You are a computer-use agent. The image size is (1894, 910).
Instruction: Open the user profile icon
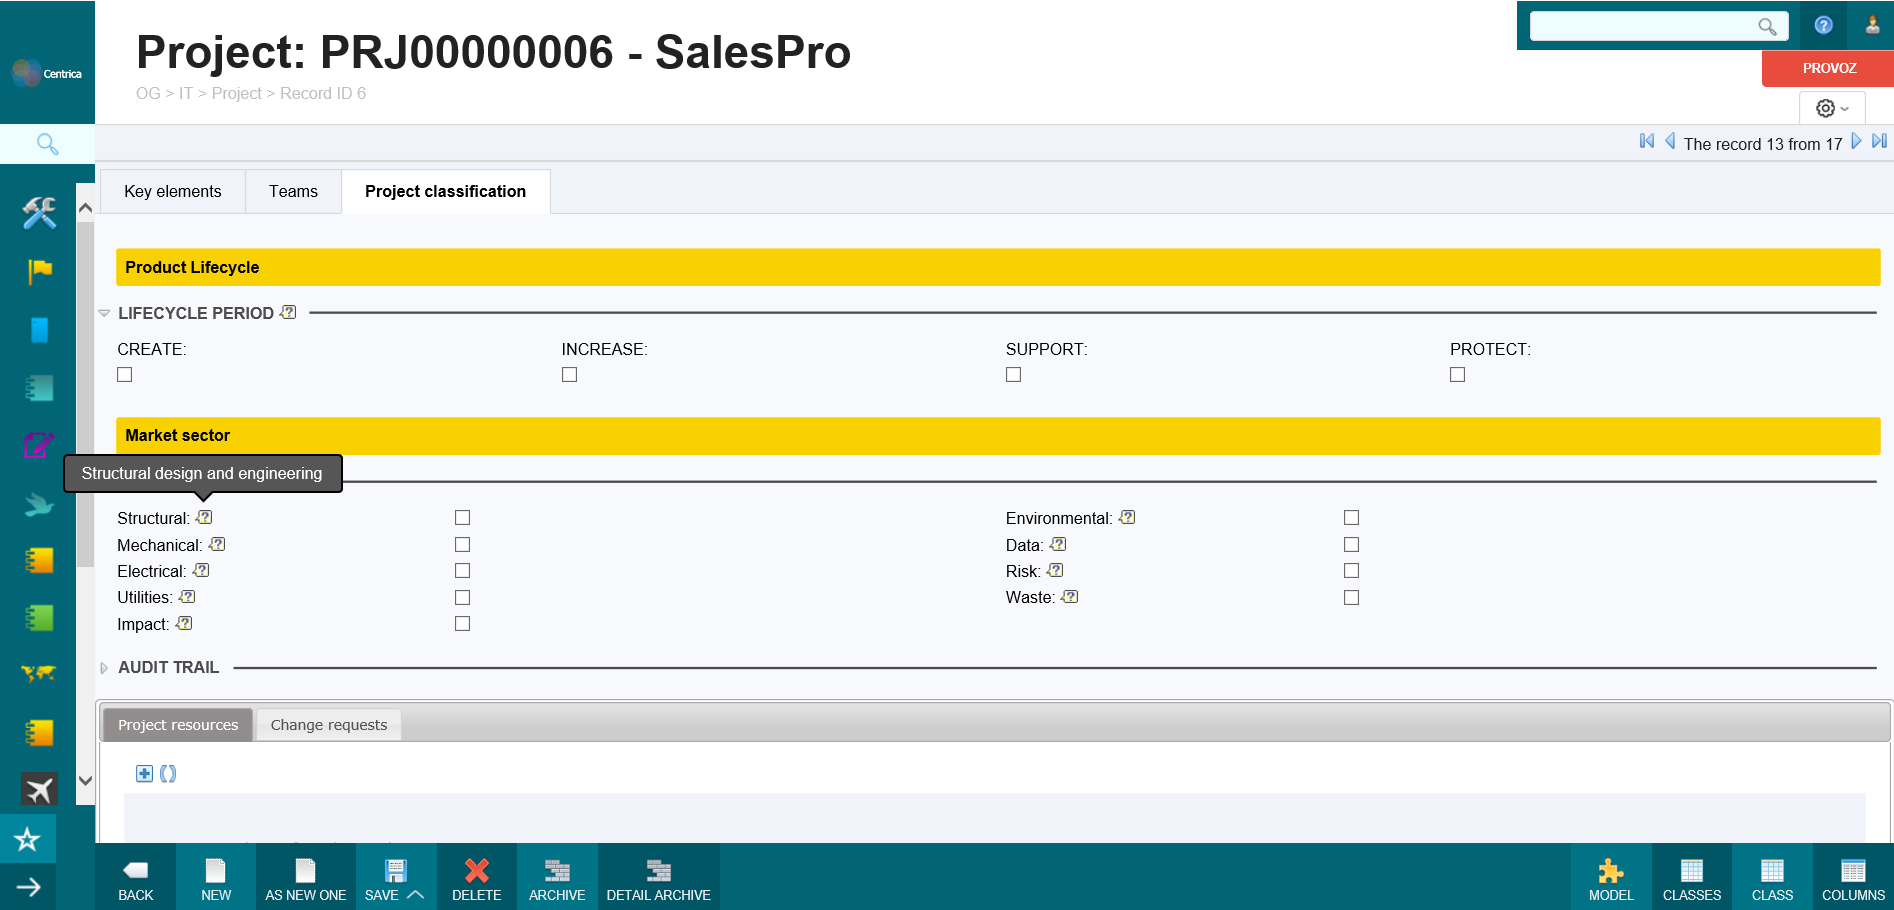(1872, 25)
